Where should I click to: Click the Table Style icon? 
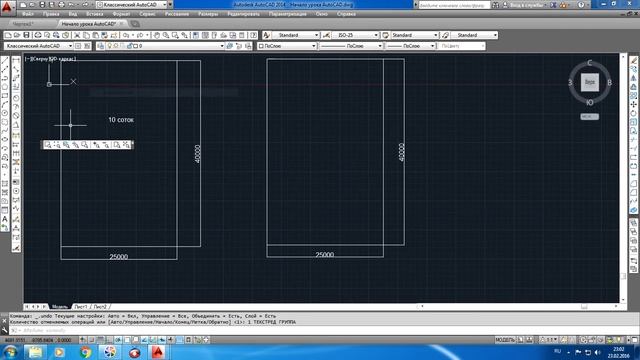[385, 36]
